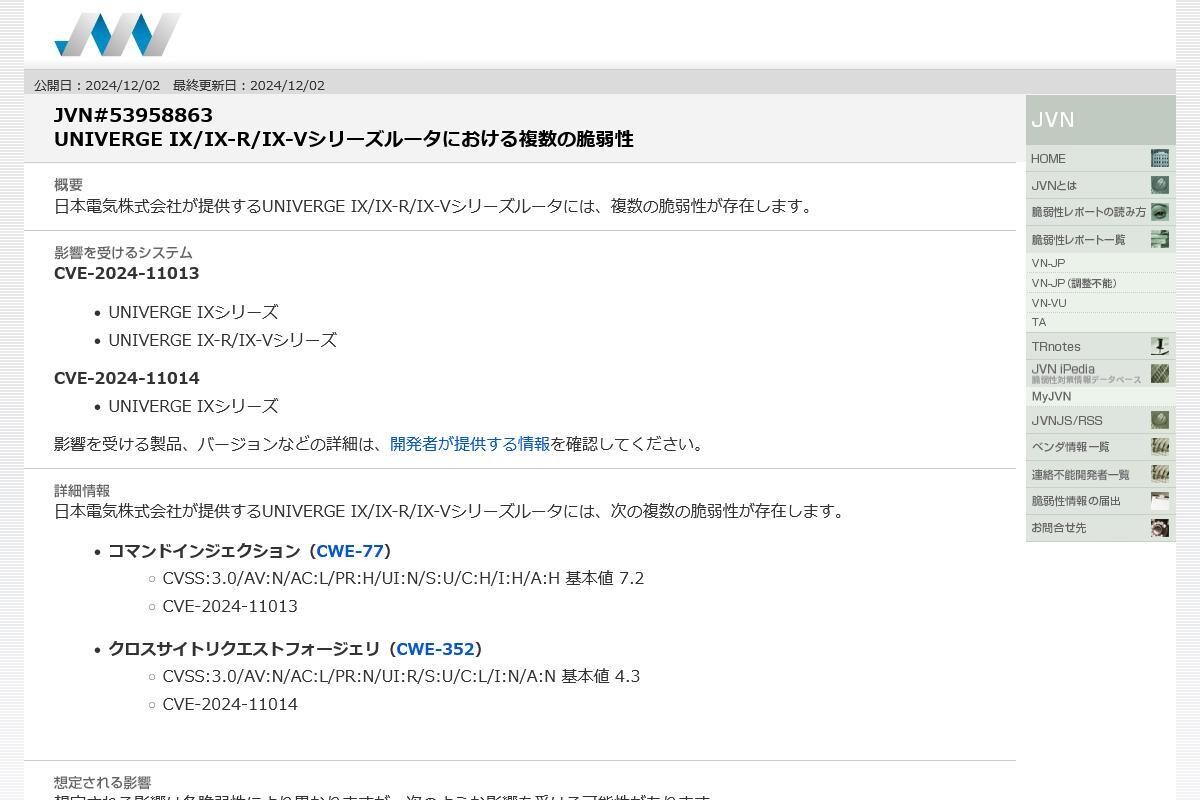Image resolution: width=1200 pixels, height=800 pixels.
Task: Open TRnotes in the sidebar
Action: (1056, 346)
